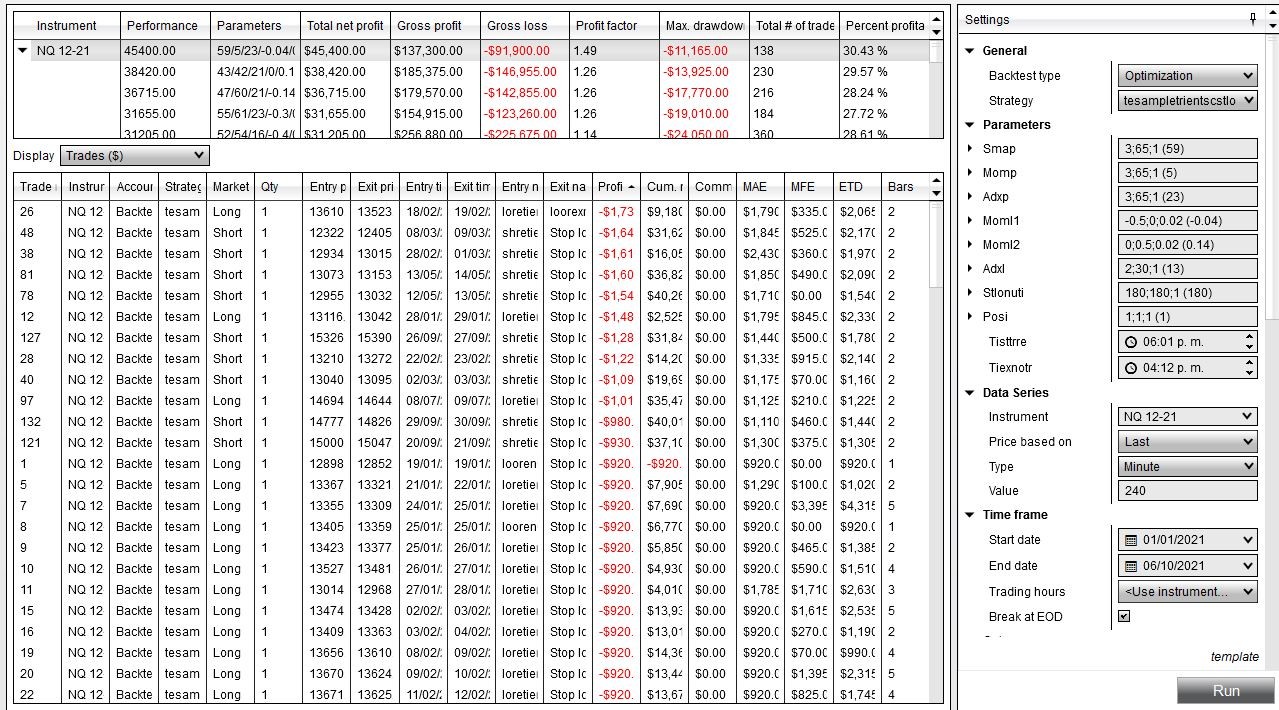Image resolution: width=1279 pixels, height=710 pixels.
Task: Increment Tiexnotr time with the up stepper
Action: point(1249,363)
